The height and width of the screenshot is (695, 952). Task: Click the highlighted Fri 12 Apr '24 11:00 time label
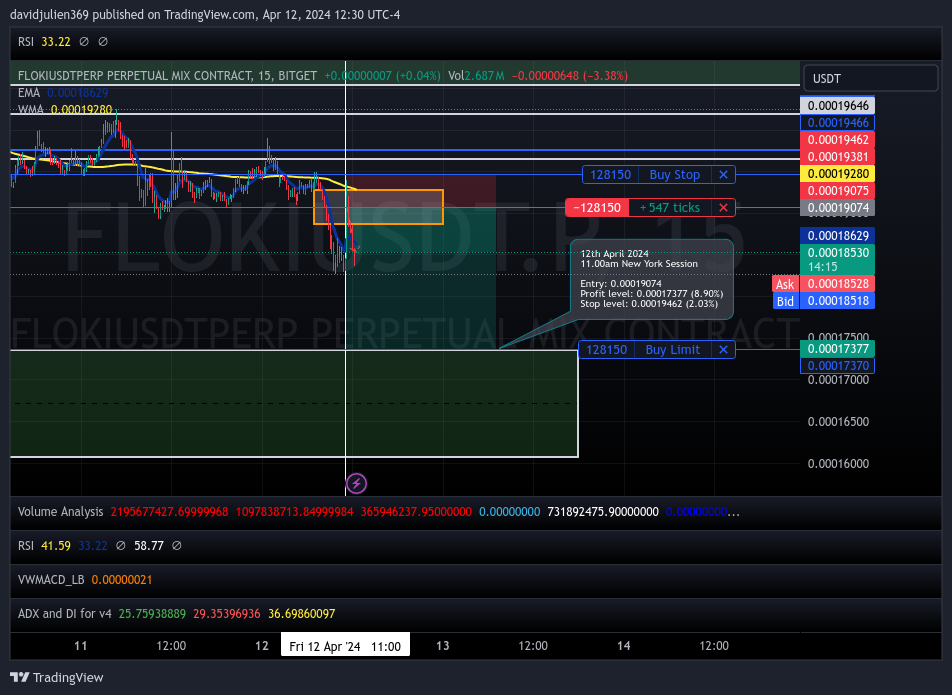[345, 646]
